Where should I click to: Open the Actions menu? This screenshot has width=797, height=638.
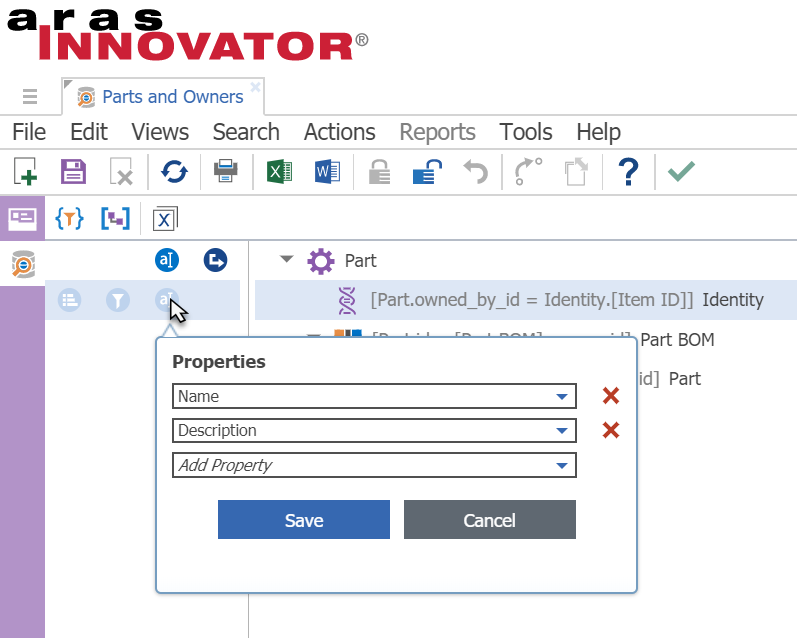tap(339, 132)
